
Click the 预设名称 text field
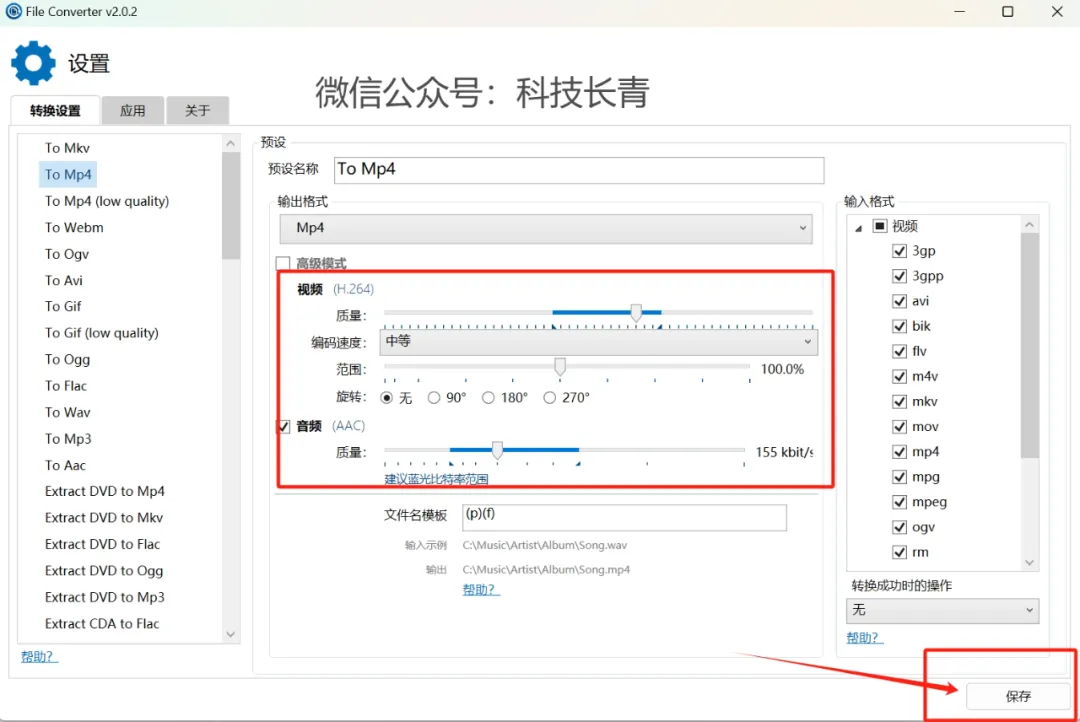578,170
